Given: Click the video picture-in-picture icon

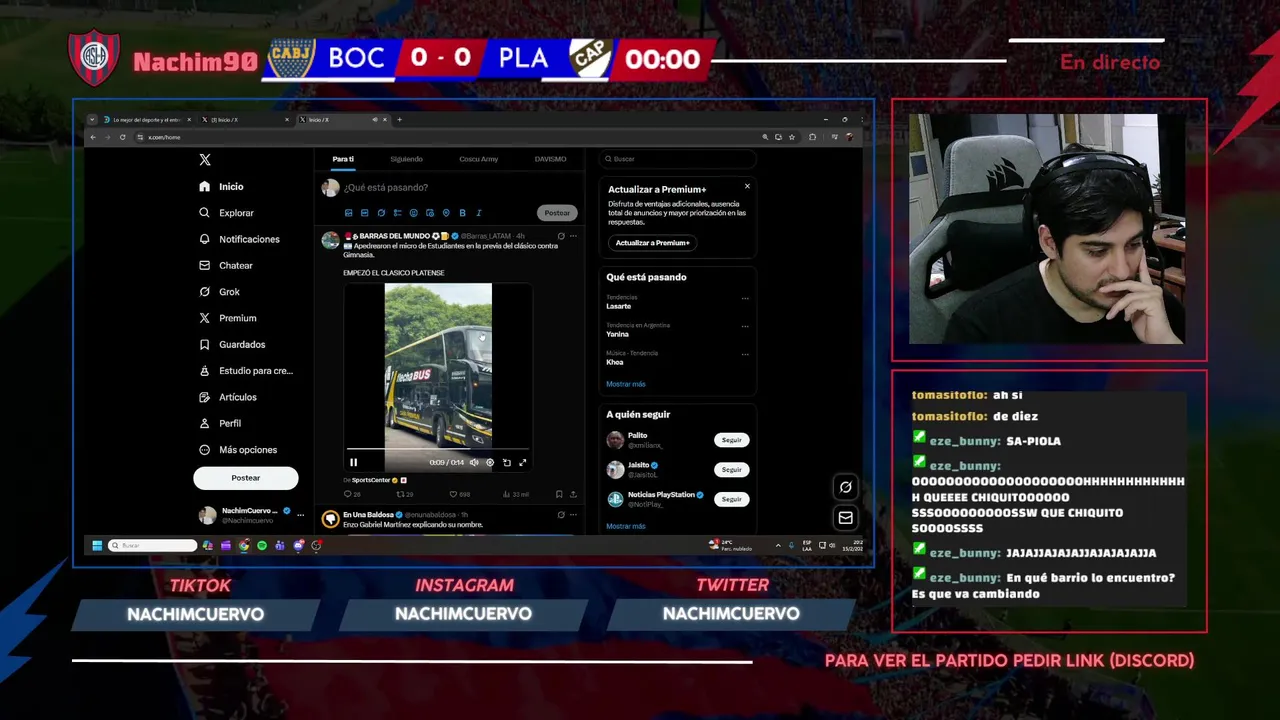Looking at the screenshot, I should [x=507, y=463].
